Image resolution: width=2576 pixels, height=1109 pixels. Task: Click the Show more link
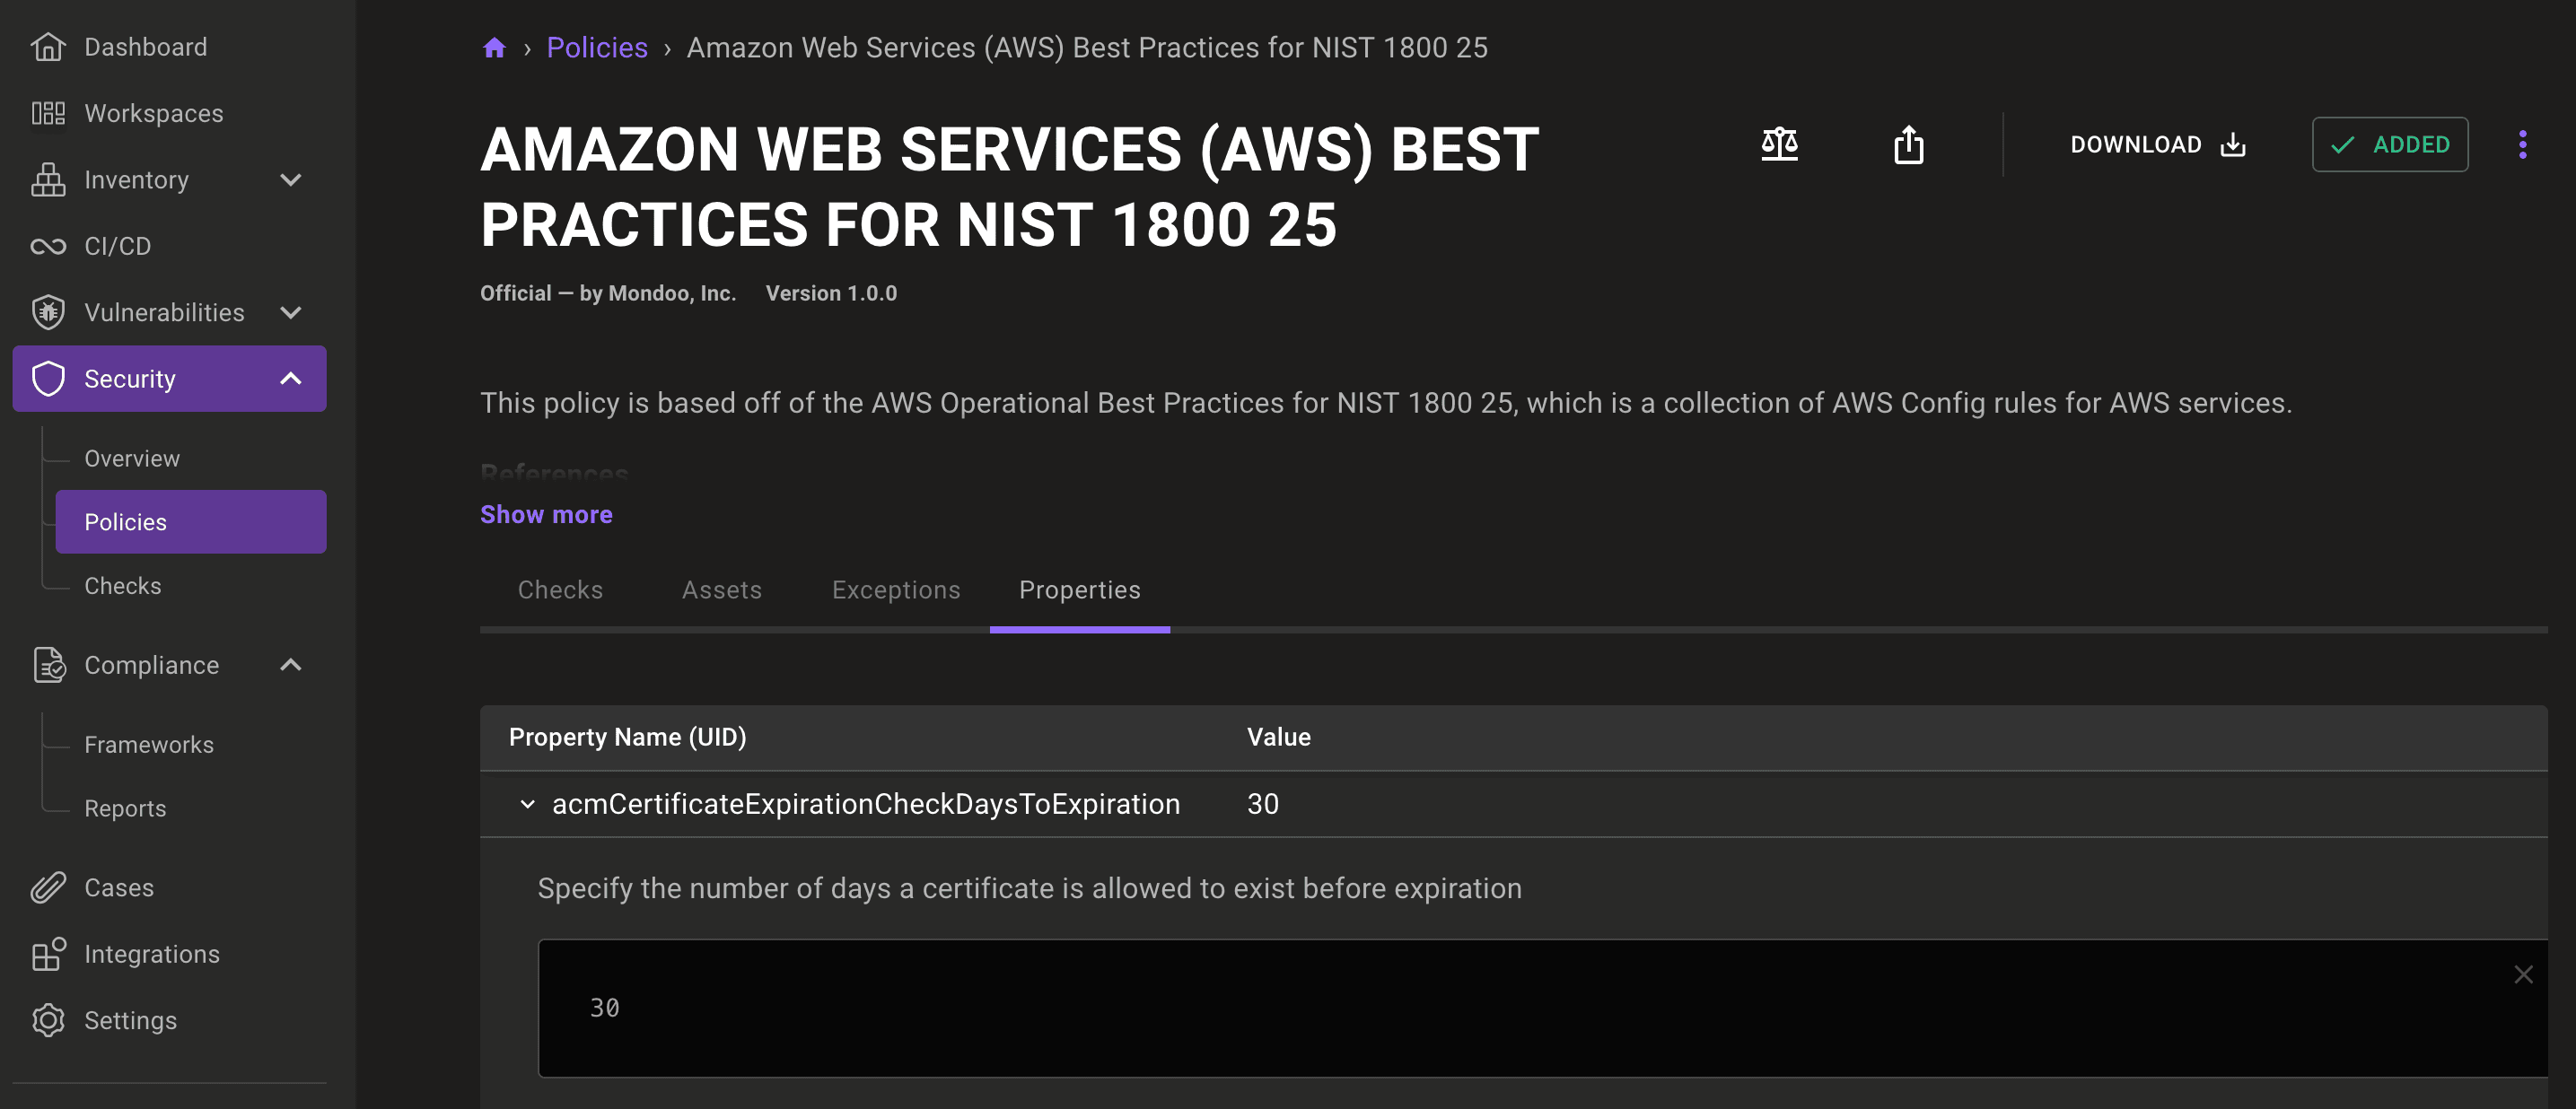point(546,514)
